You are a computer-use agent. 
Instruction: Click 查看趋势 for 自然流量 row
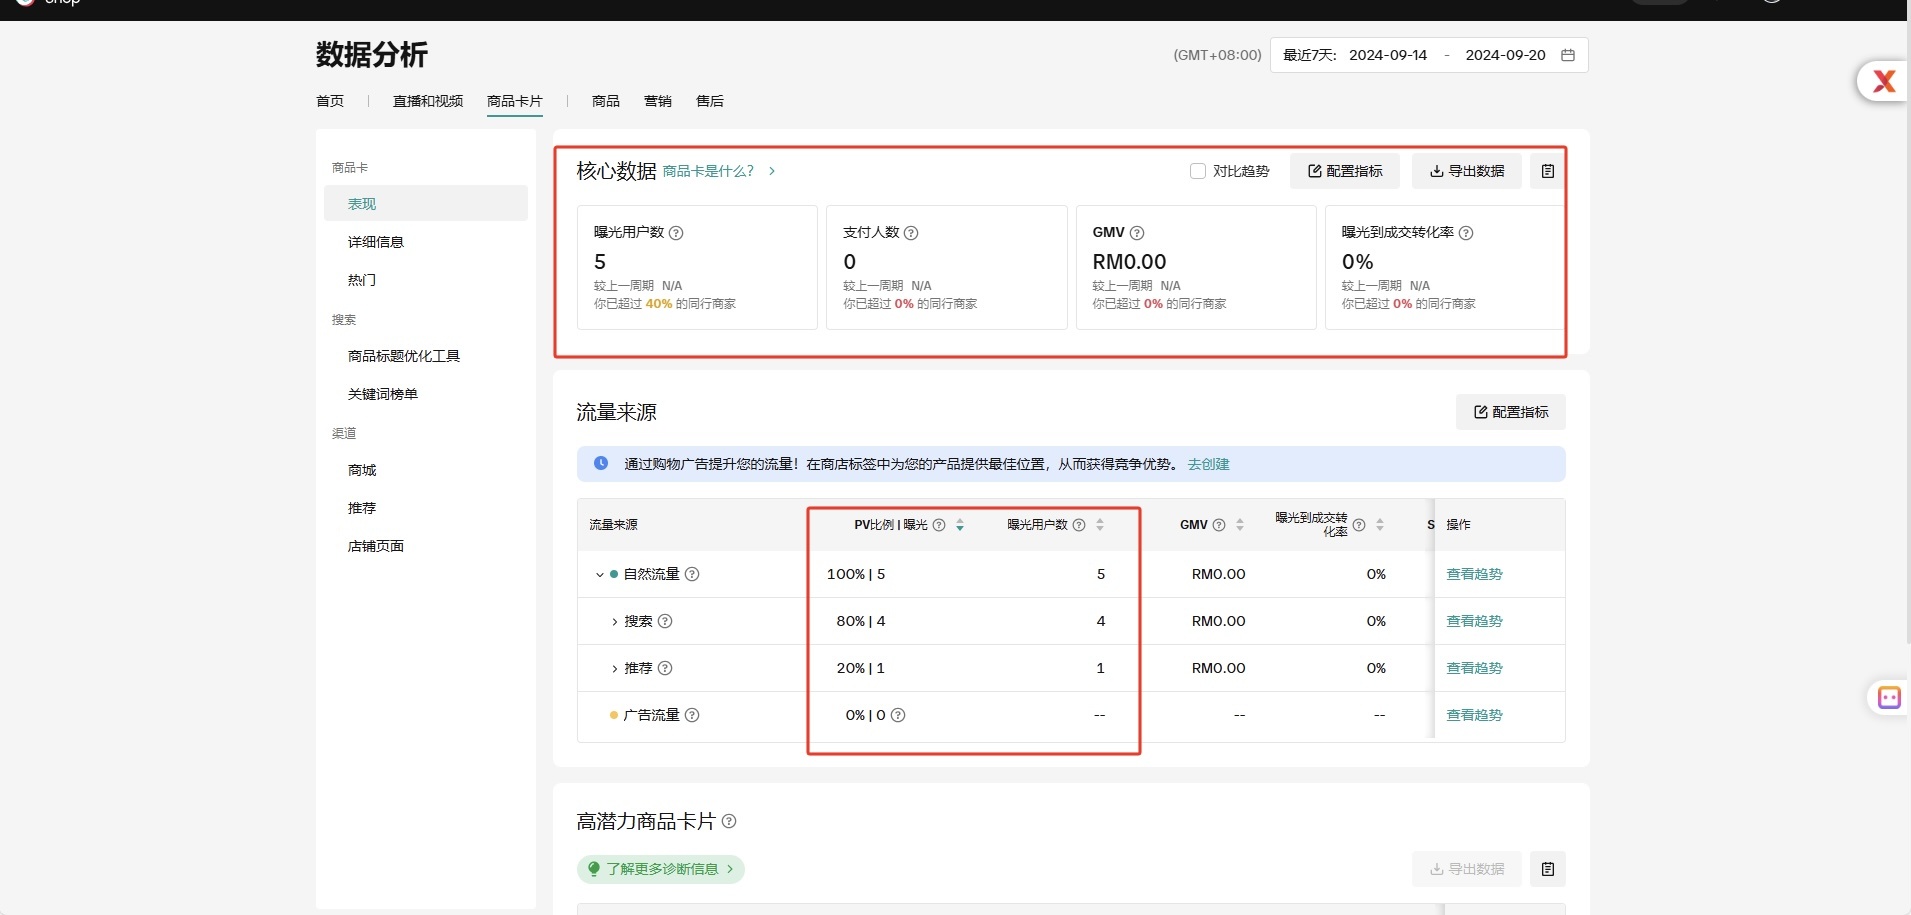[1474, 574]
